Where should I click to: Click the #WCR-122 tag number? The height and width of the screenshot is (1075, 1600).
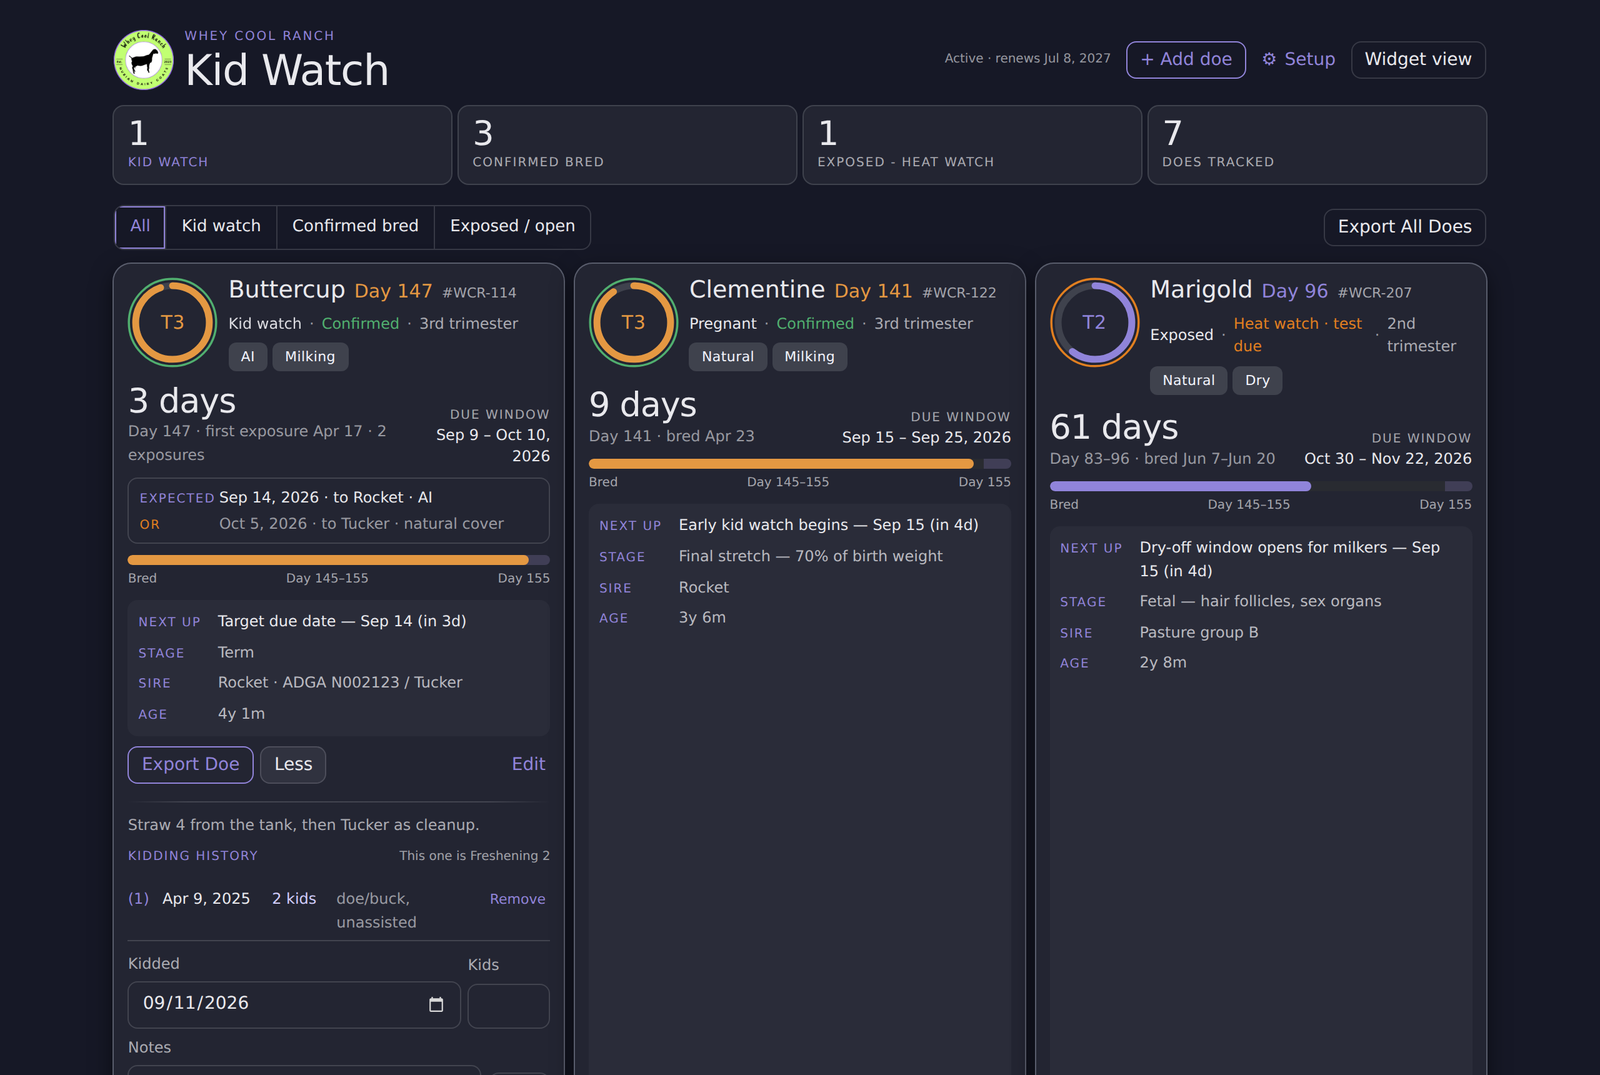coord(960,293)
